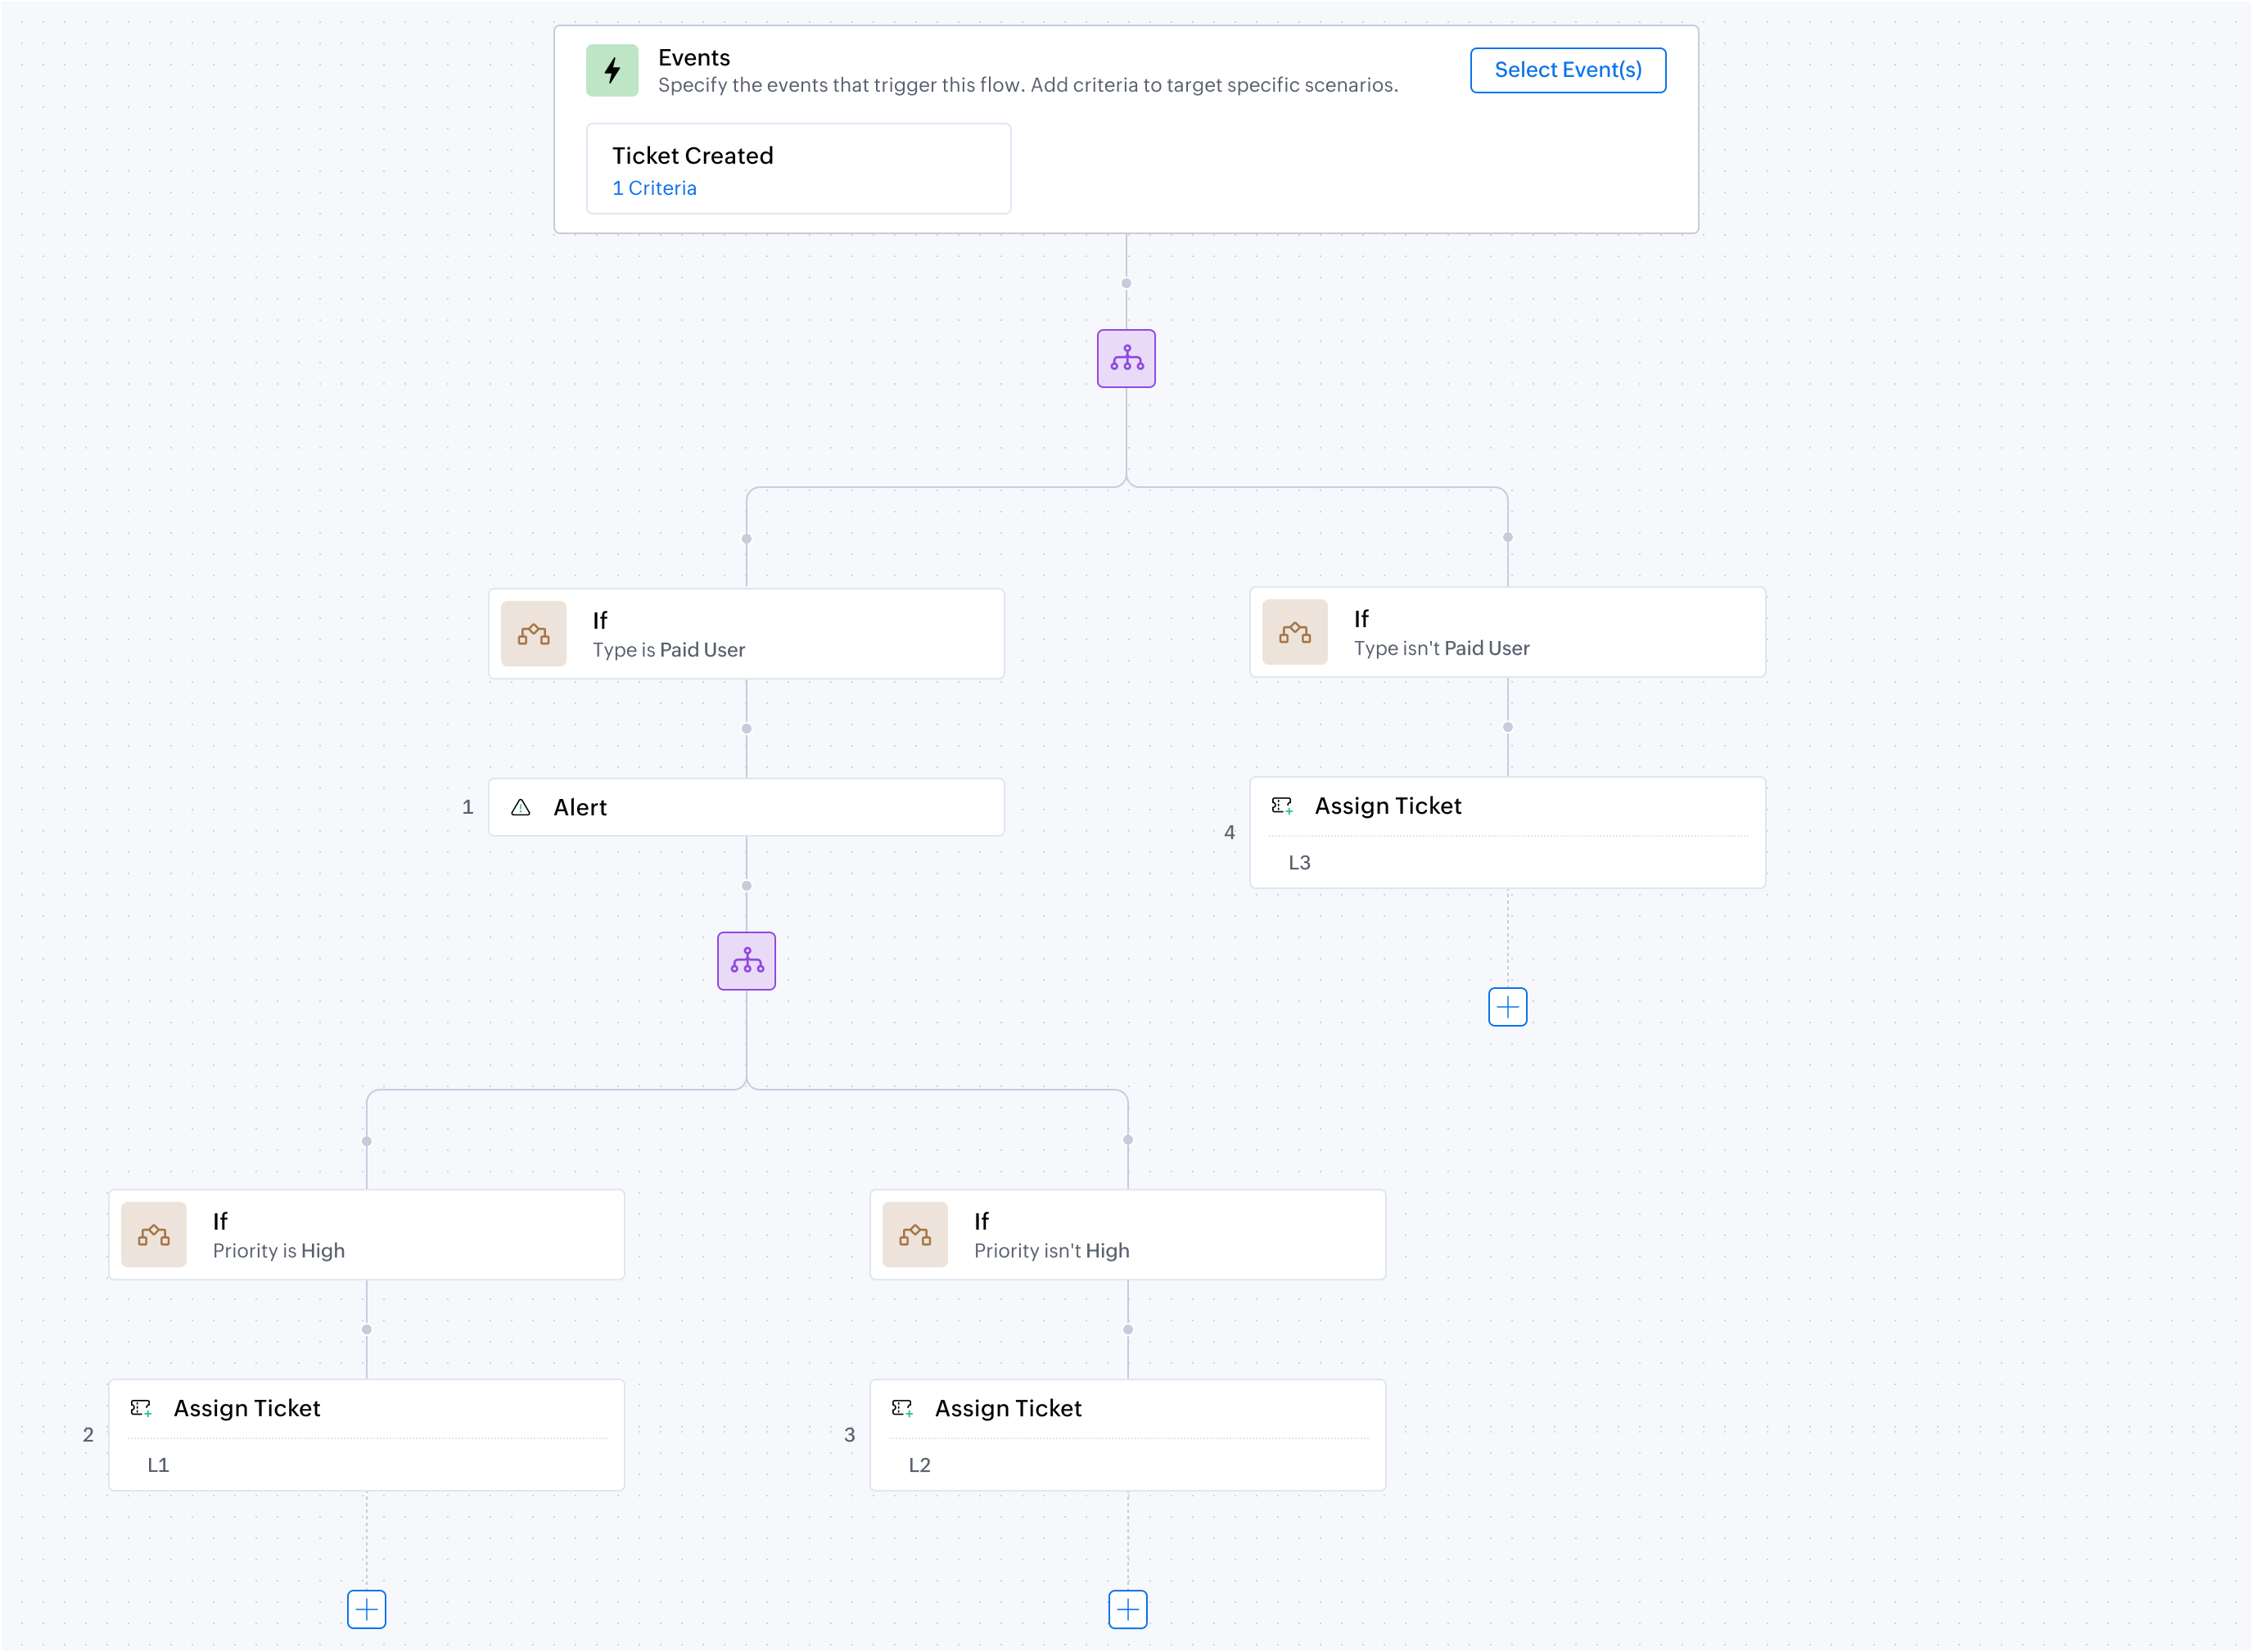Open the 1 Criteria link
The width and height of the screenshot is (2253, 1652).
[654, 188]
